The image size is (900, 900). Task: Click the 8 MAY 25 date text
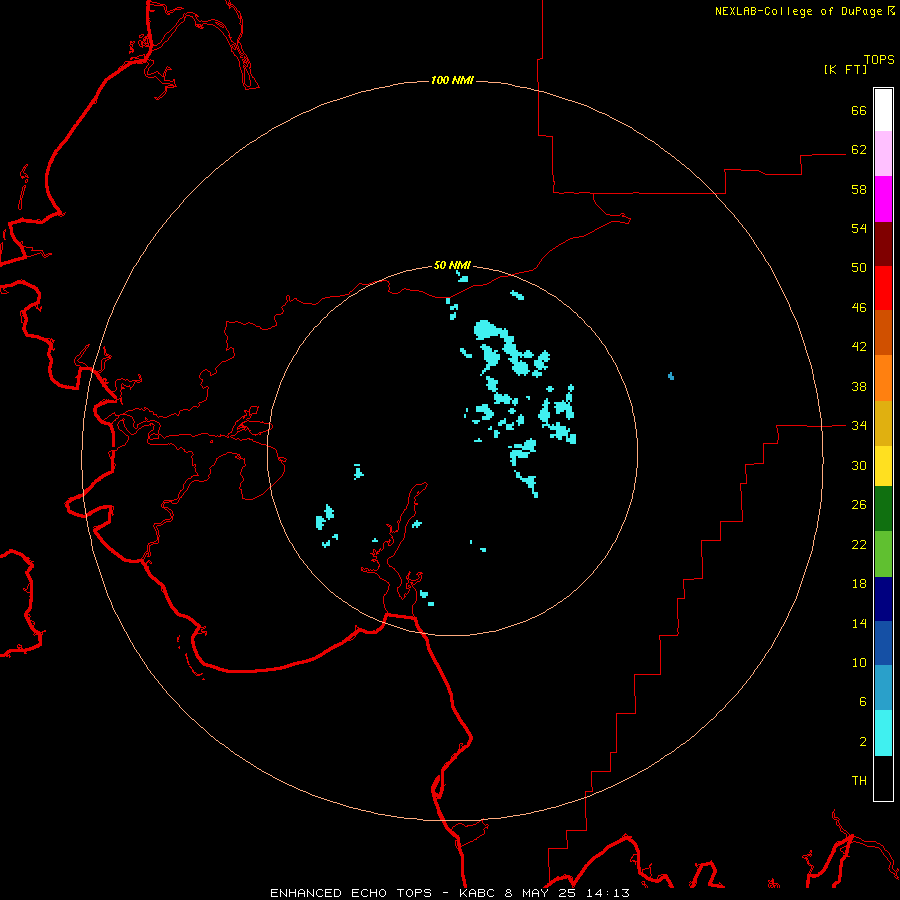click(x=542, y=893)
